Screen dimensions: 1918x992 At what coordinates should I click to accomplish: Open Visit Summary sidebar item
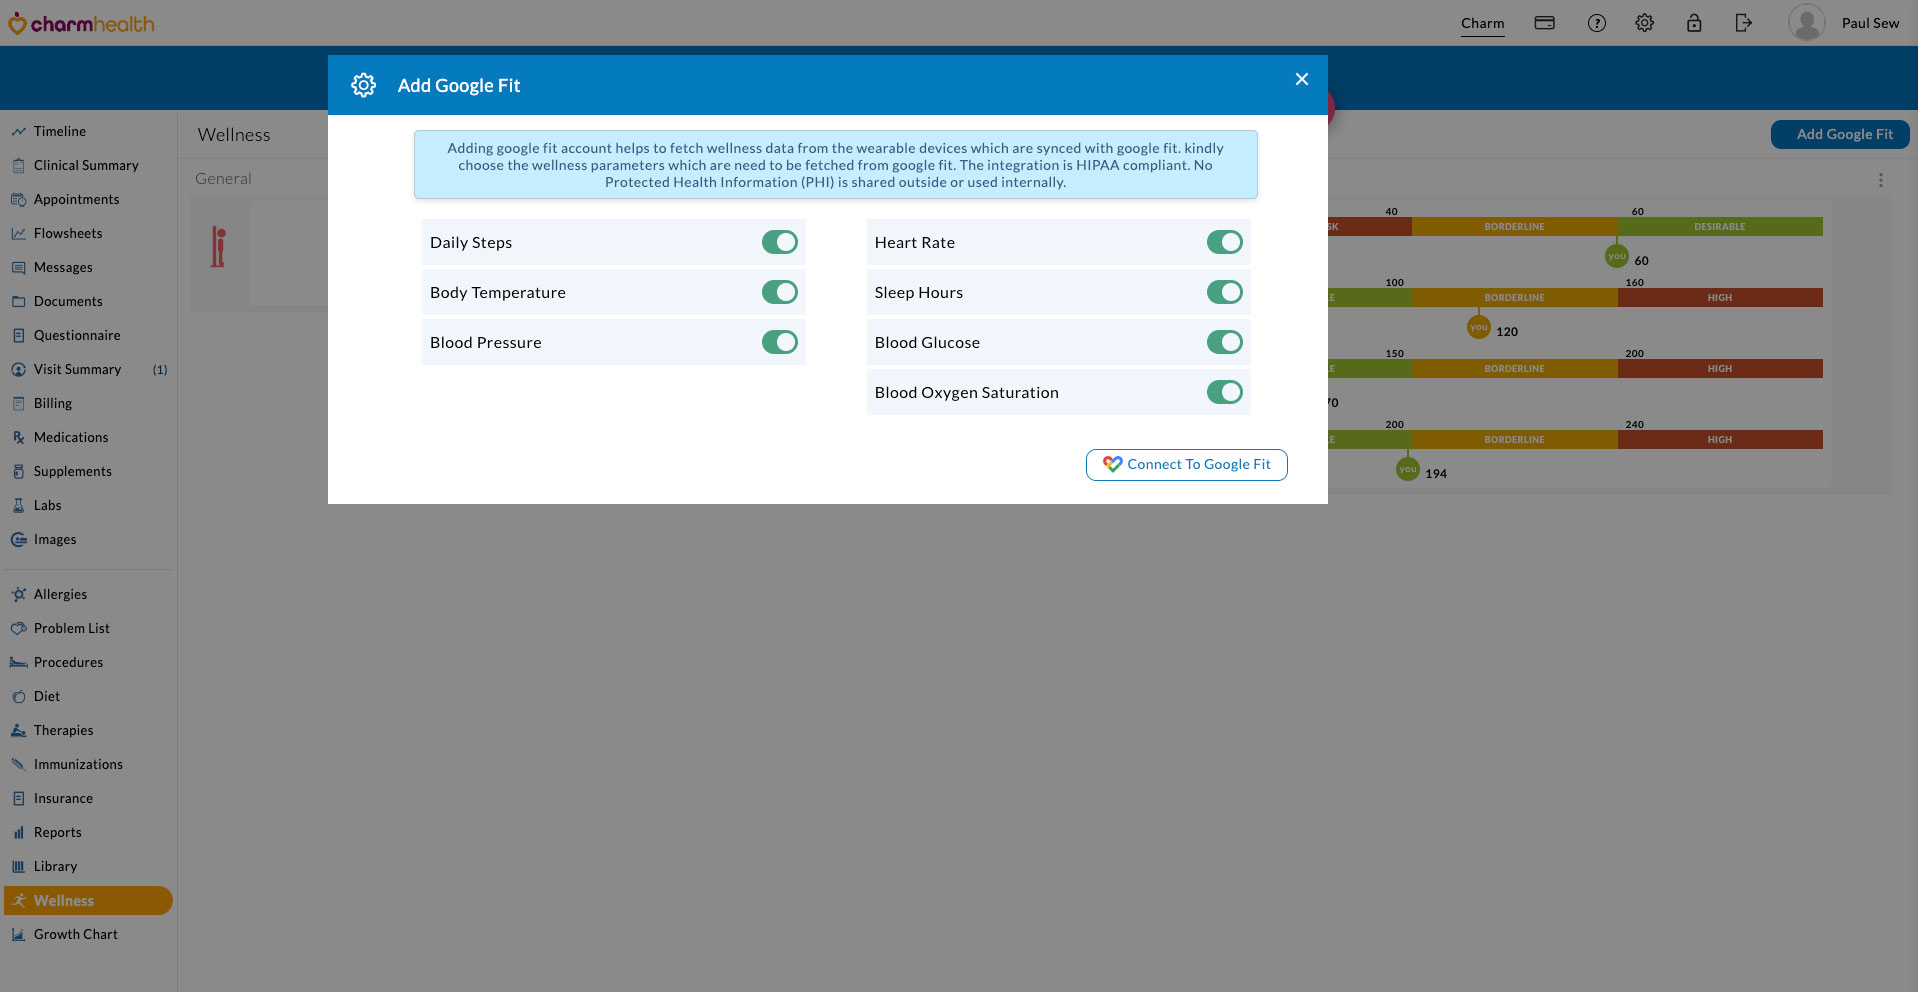click(x=77, y=369)
